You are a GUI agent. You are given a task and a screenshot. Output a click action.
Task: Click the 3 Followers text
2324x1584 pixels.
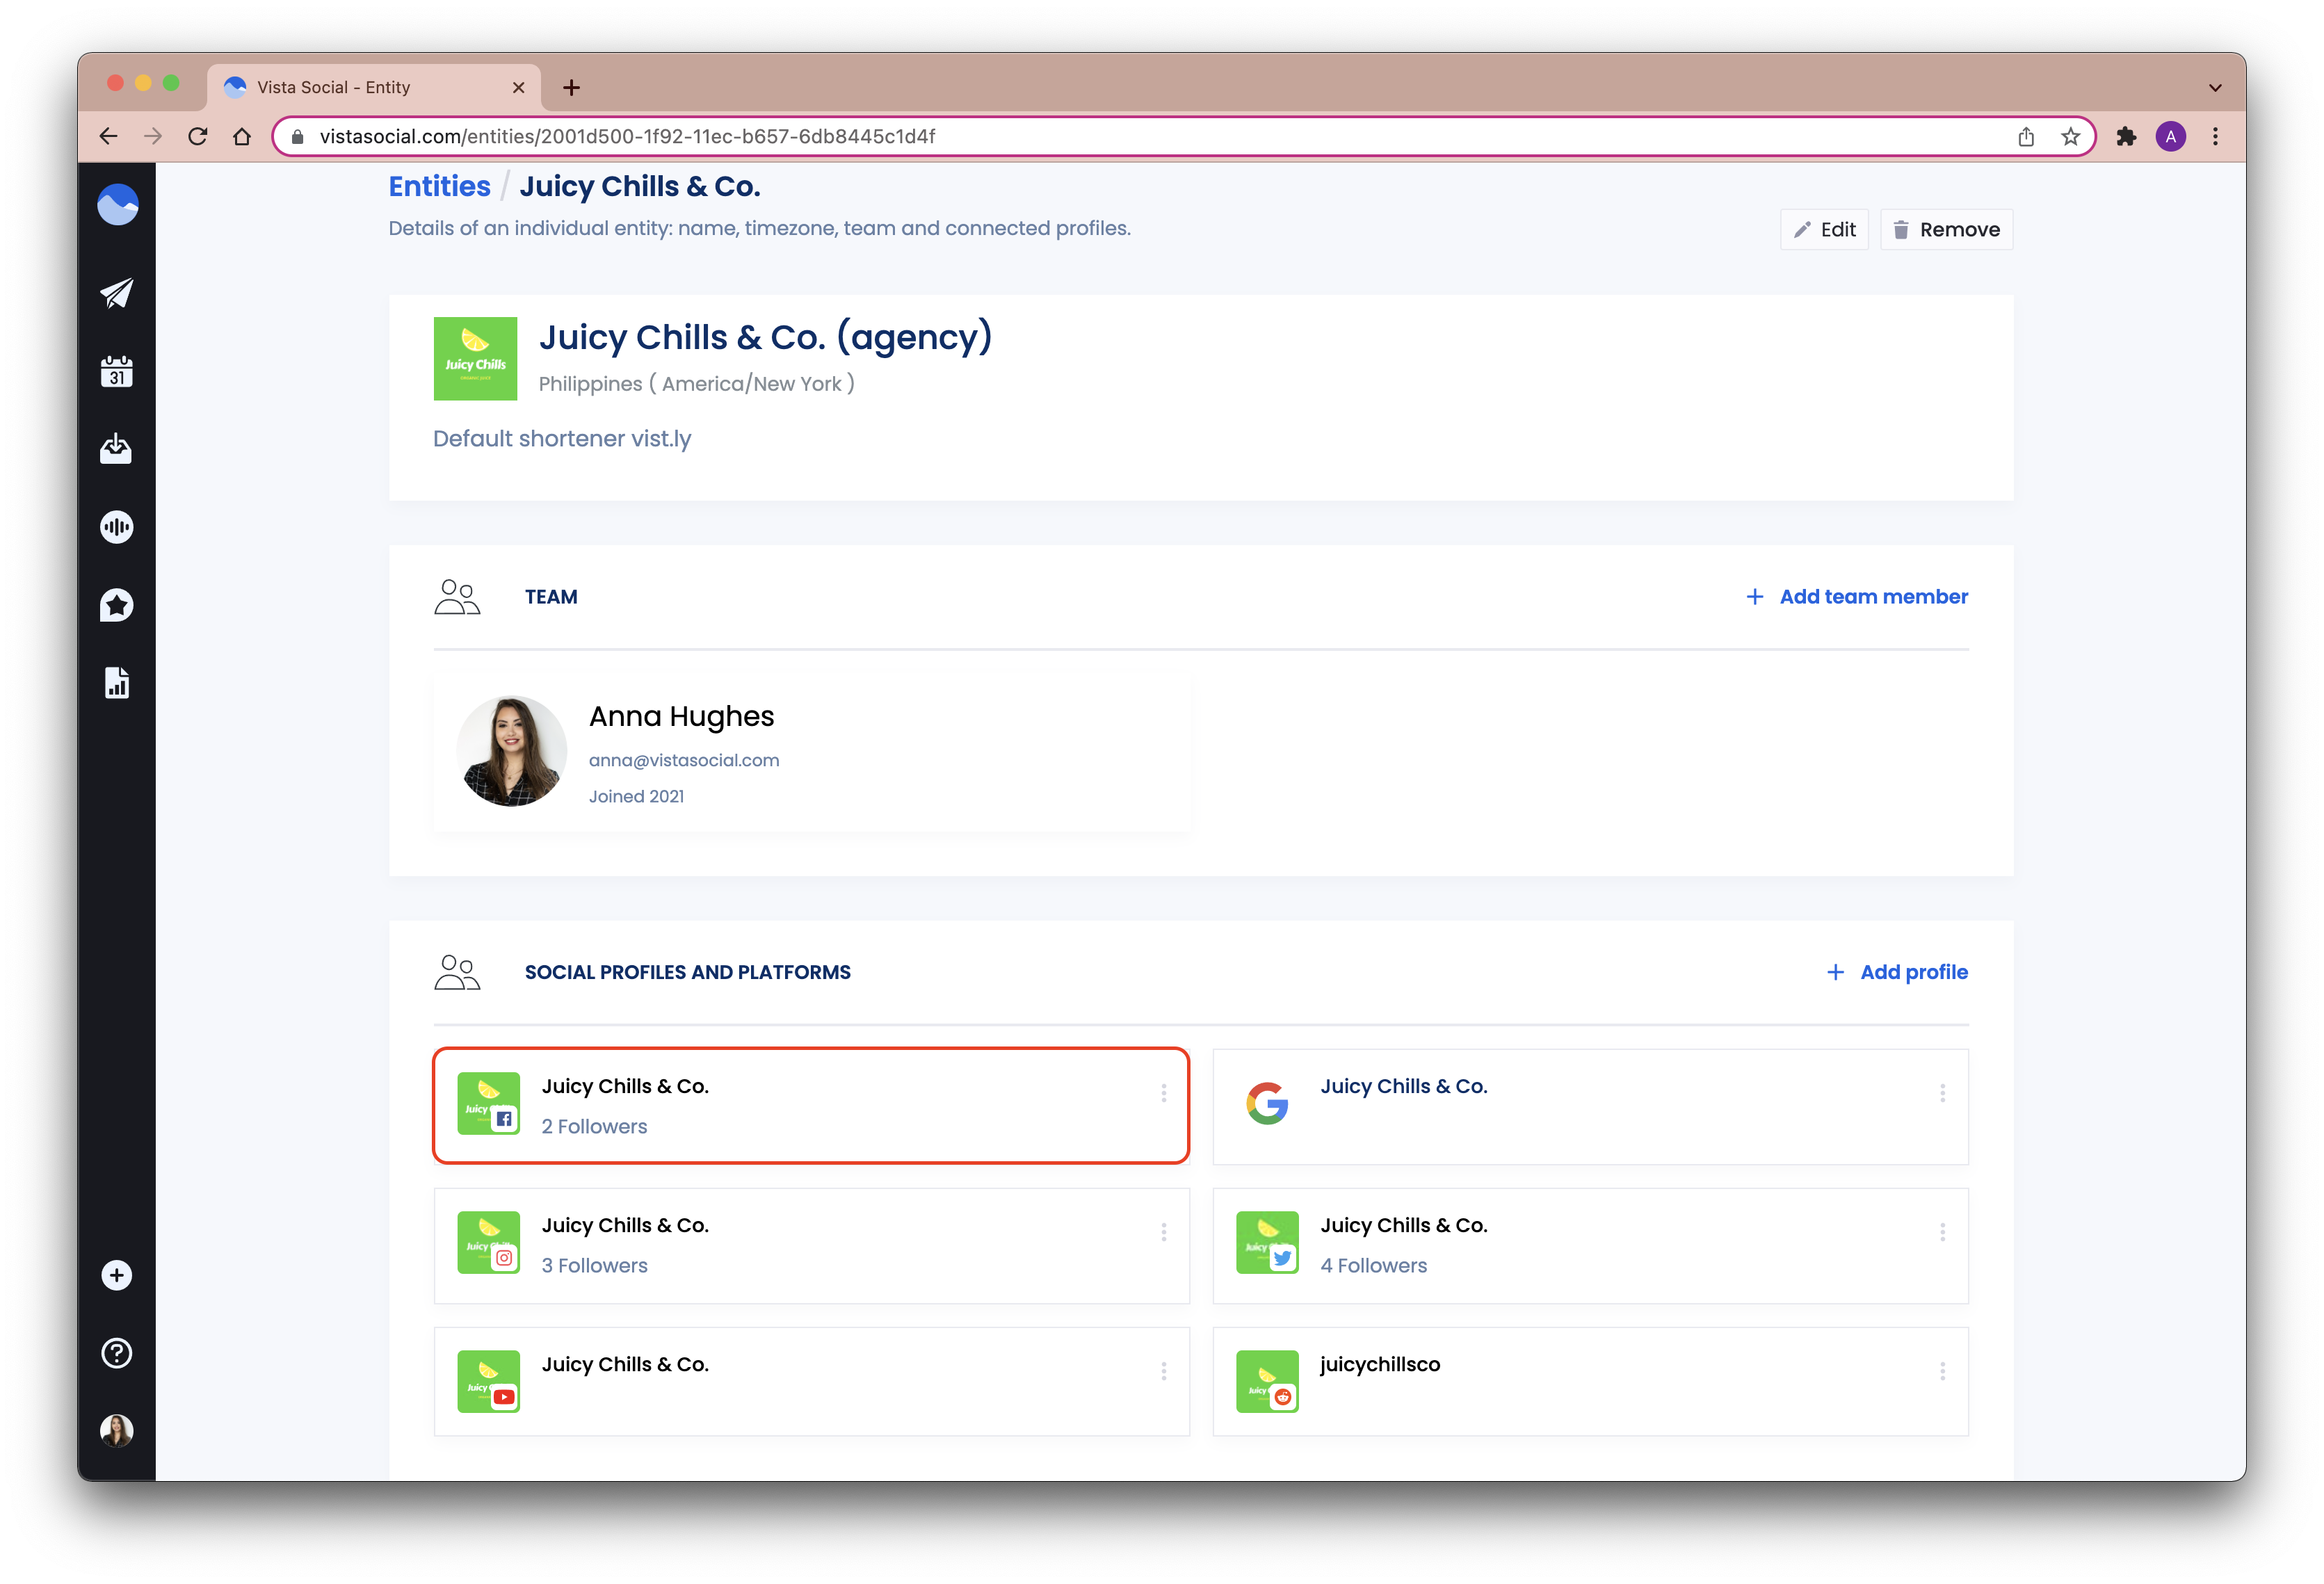[x=594, y=1265]
